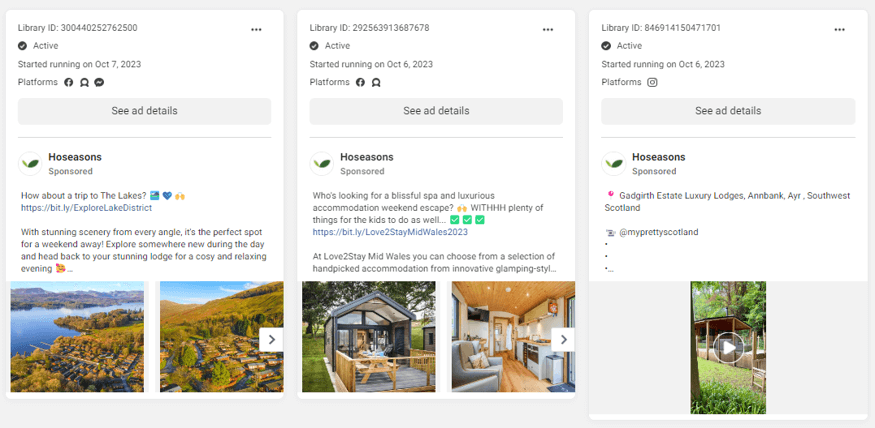Click See ad details for Lakes ad
Image resolution: width=875 pixels, height=428 pixels.
(x=144, y=111)
